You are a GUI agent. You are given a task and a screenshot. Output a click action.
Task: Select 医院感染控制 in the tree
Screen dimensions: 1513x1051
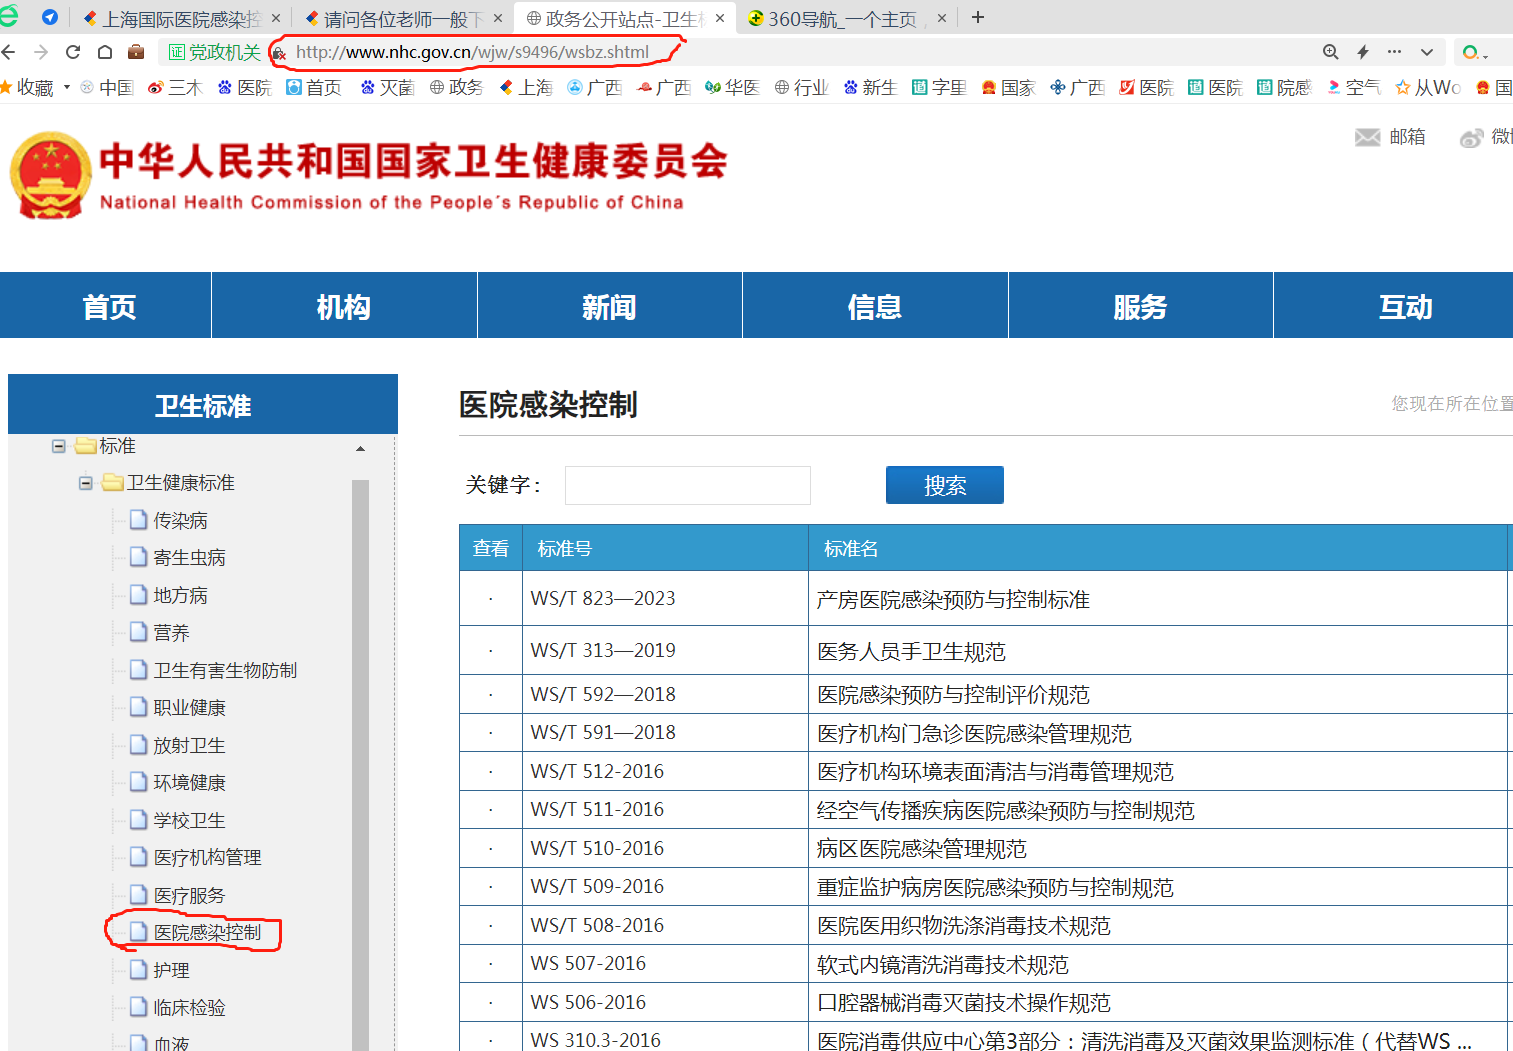coord(207,932)
